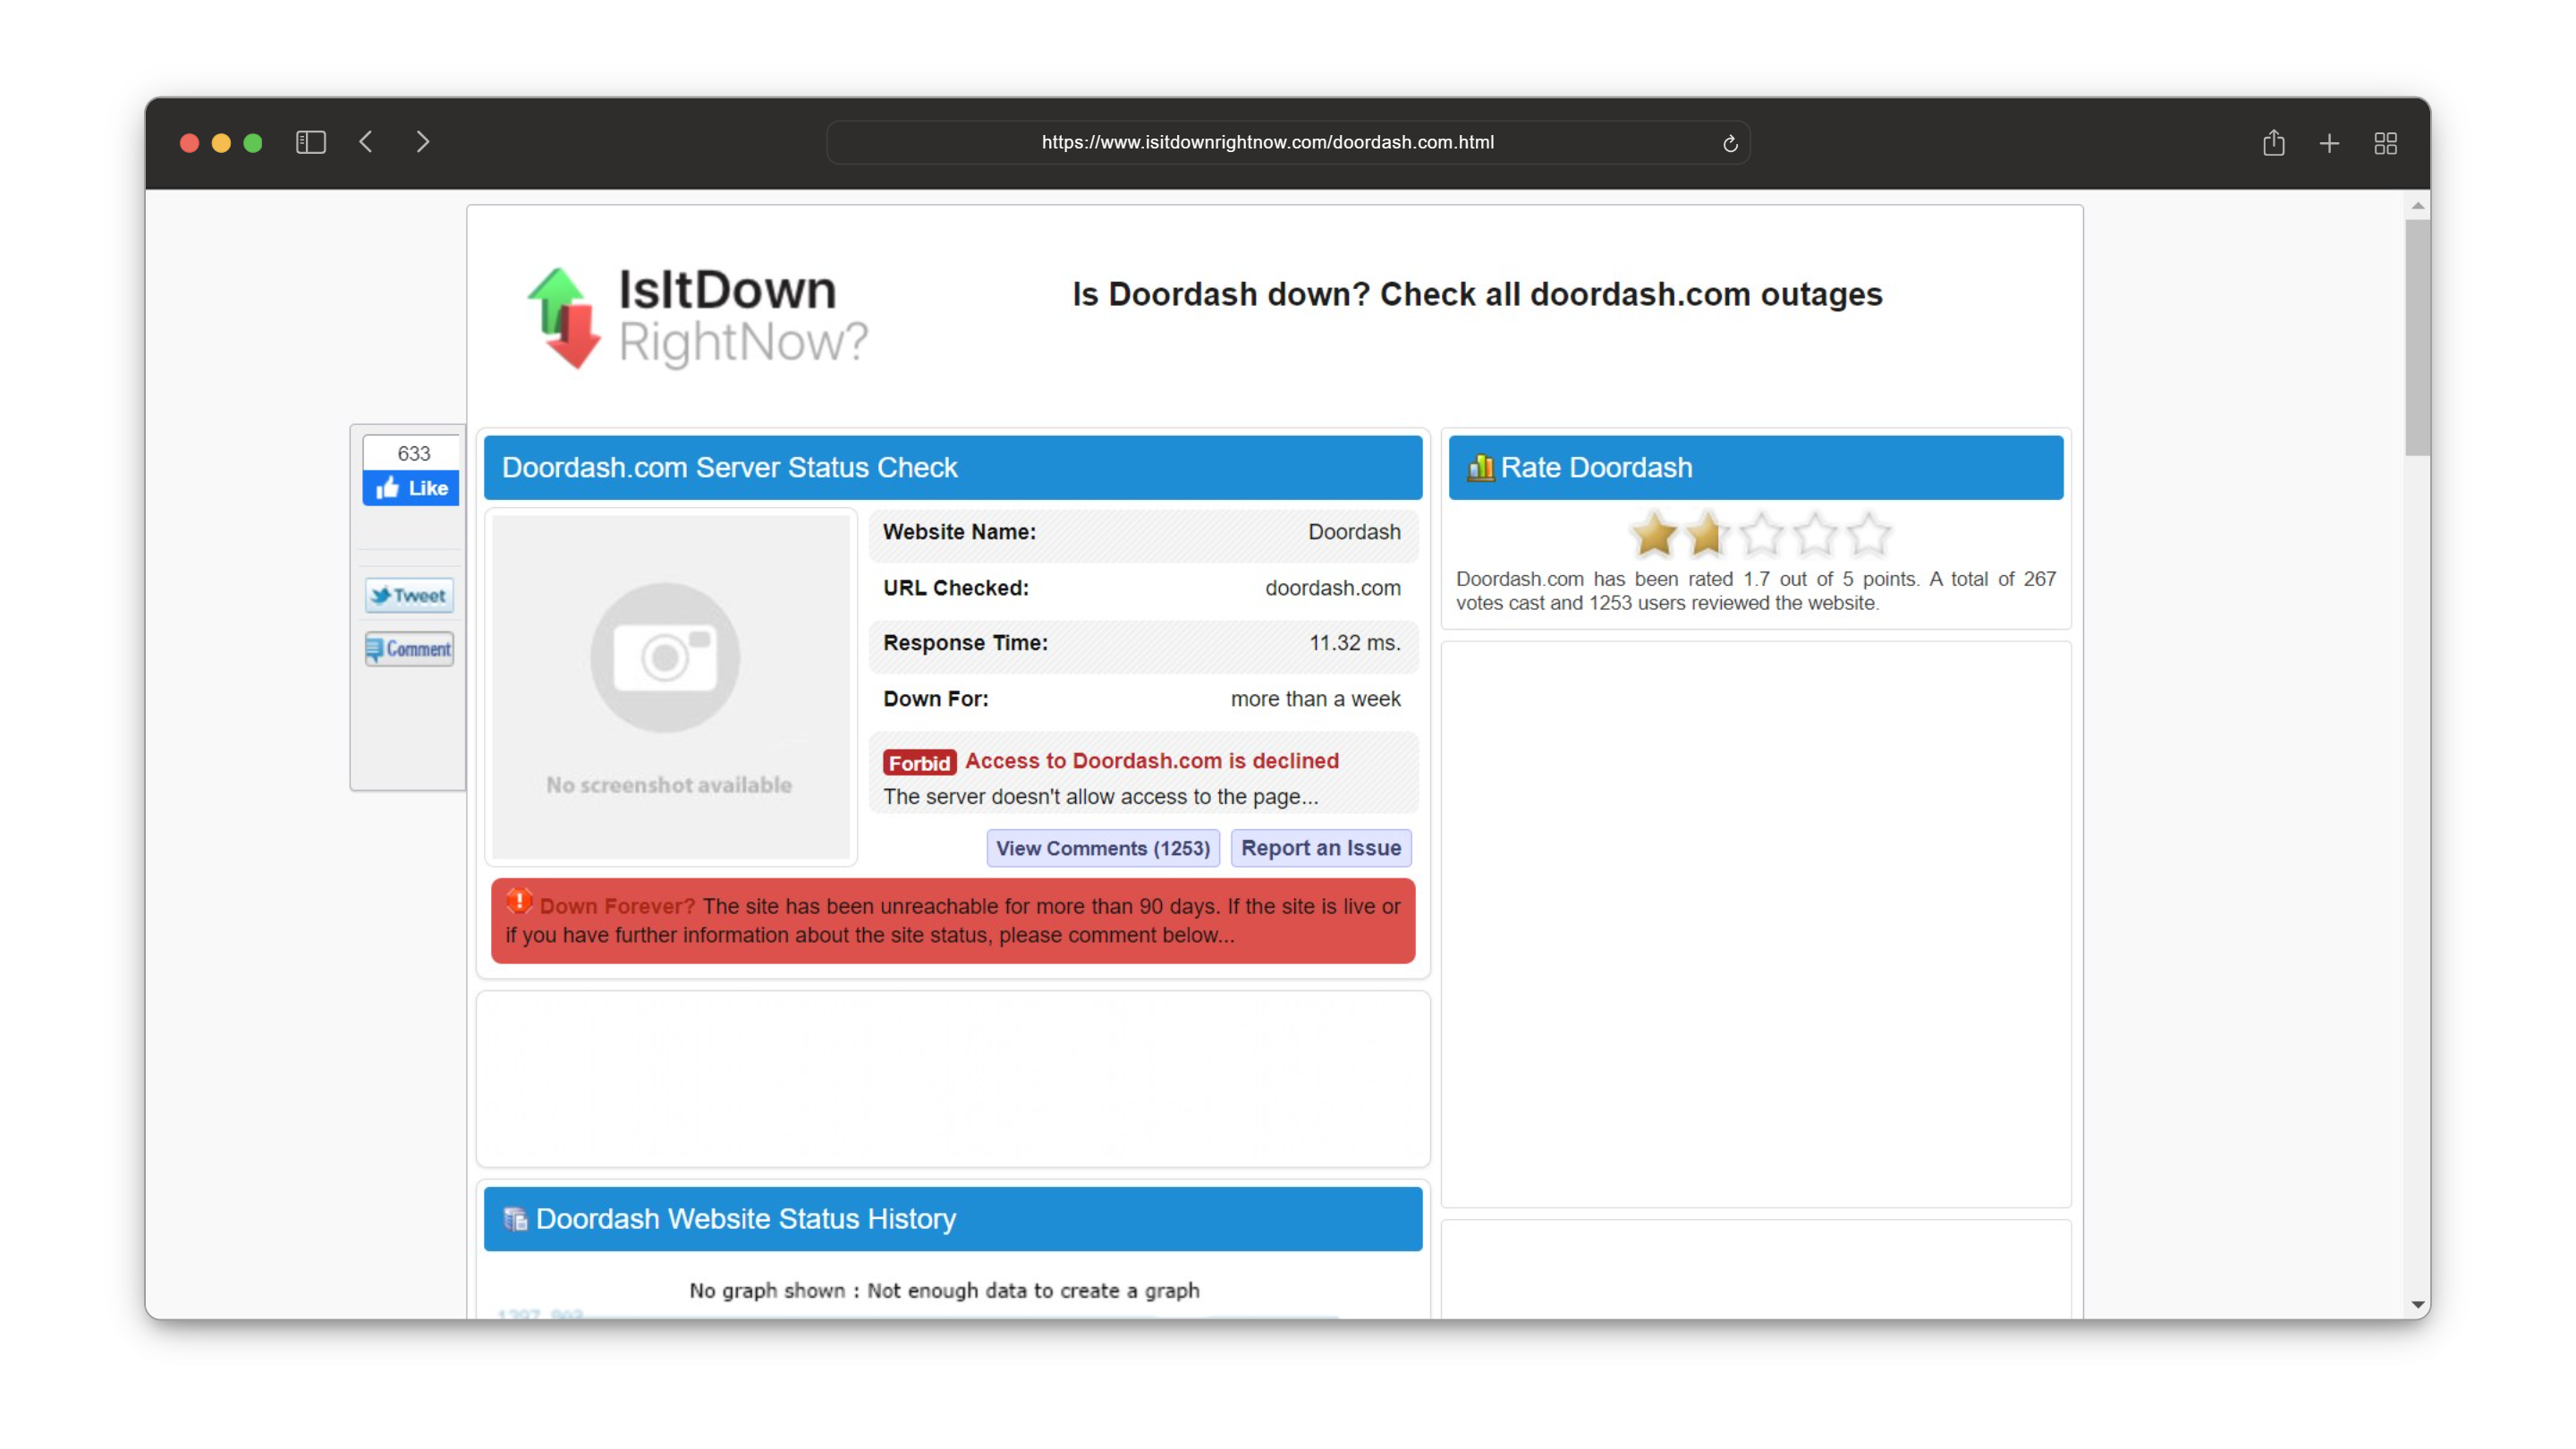Click Report an Issue button
This screenshot has width=2576, height=1449.
(x=1320, y=848)
